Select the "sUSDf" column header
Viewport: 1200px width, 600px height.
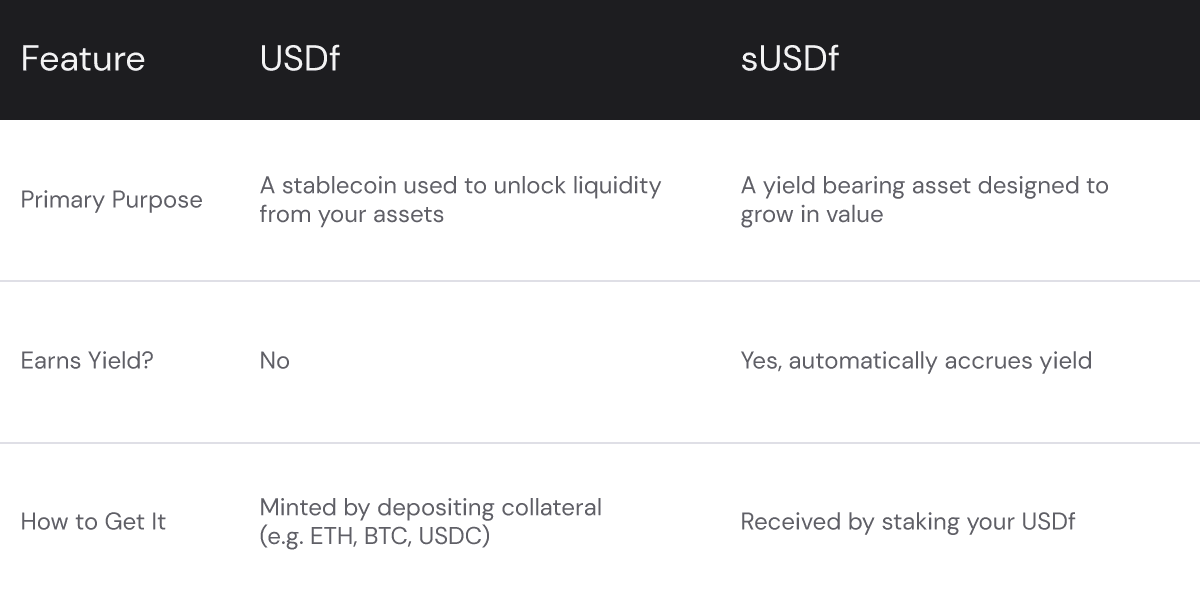789,59
